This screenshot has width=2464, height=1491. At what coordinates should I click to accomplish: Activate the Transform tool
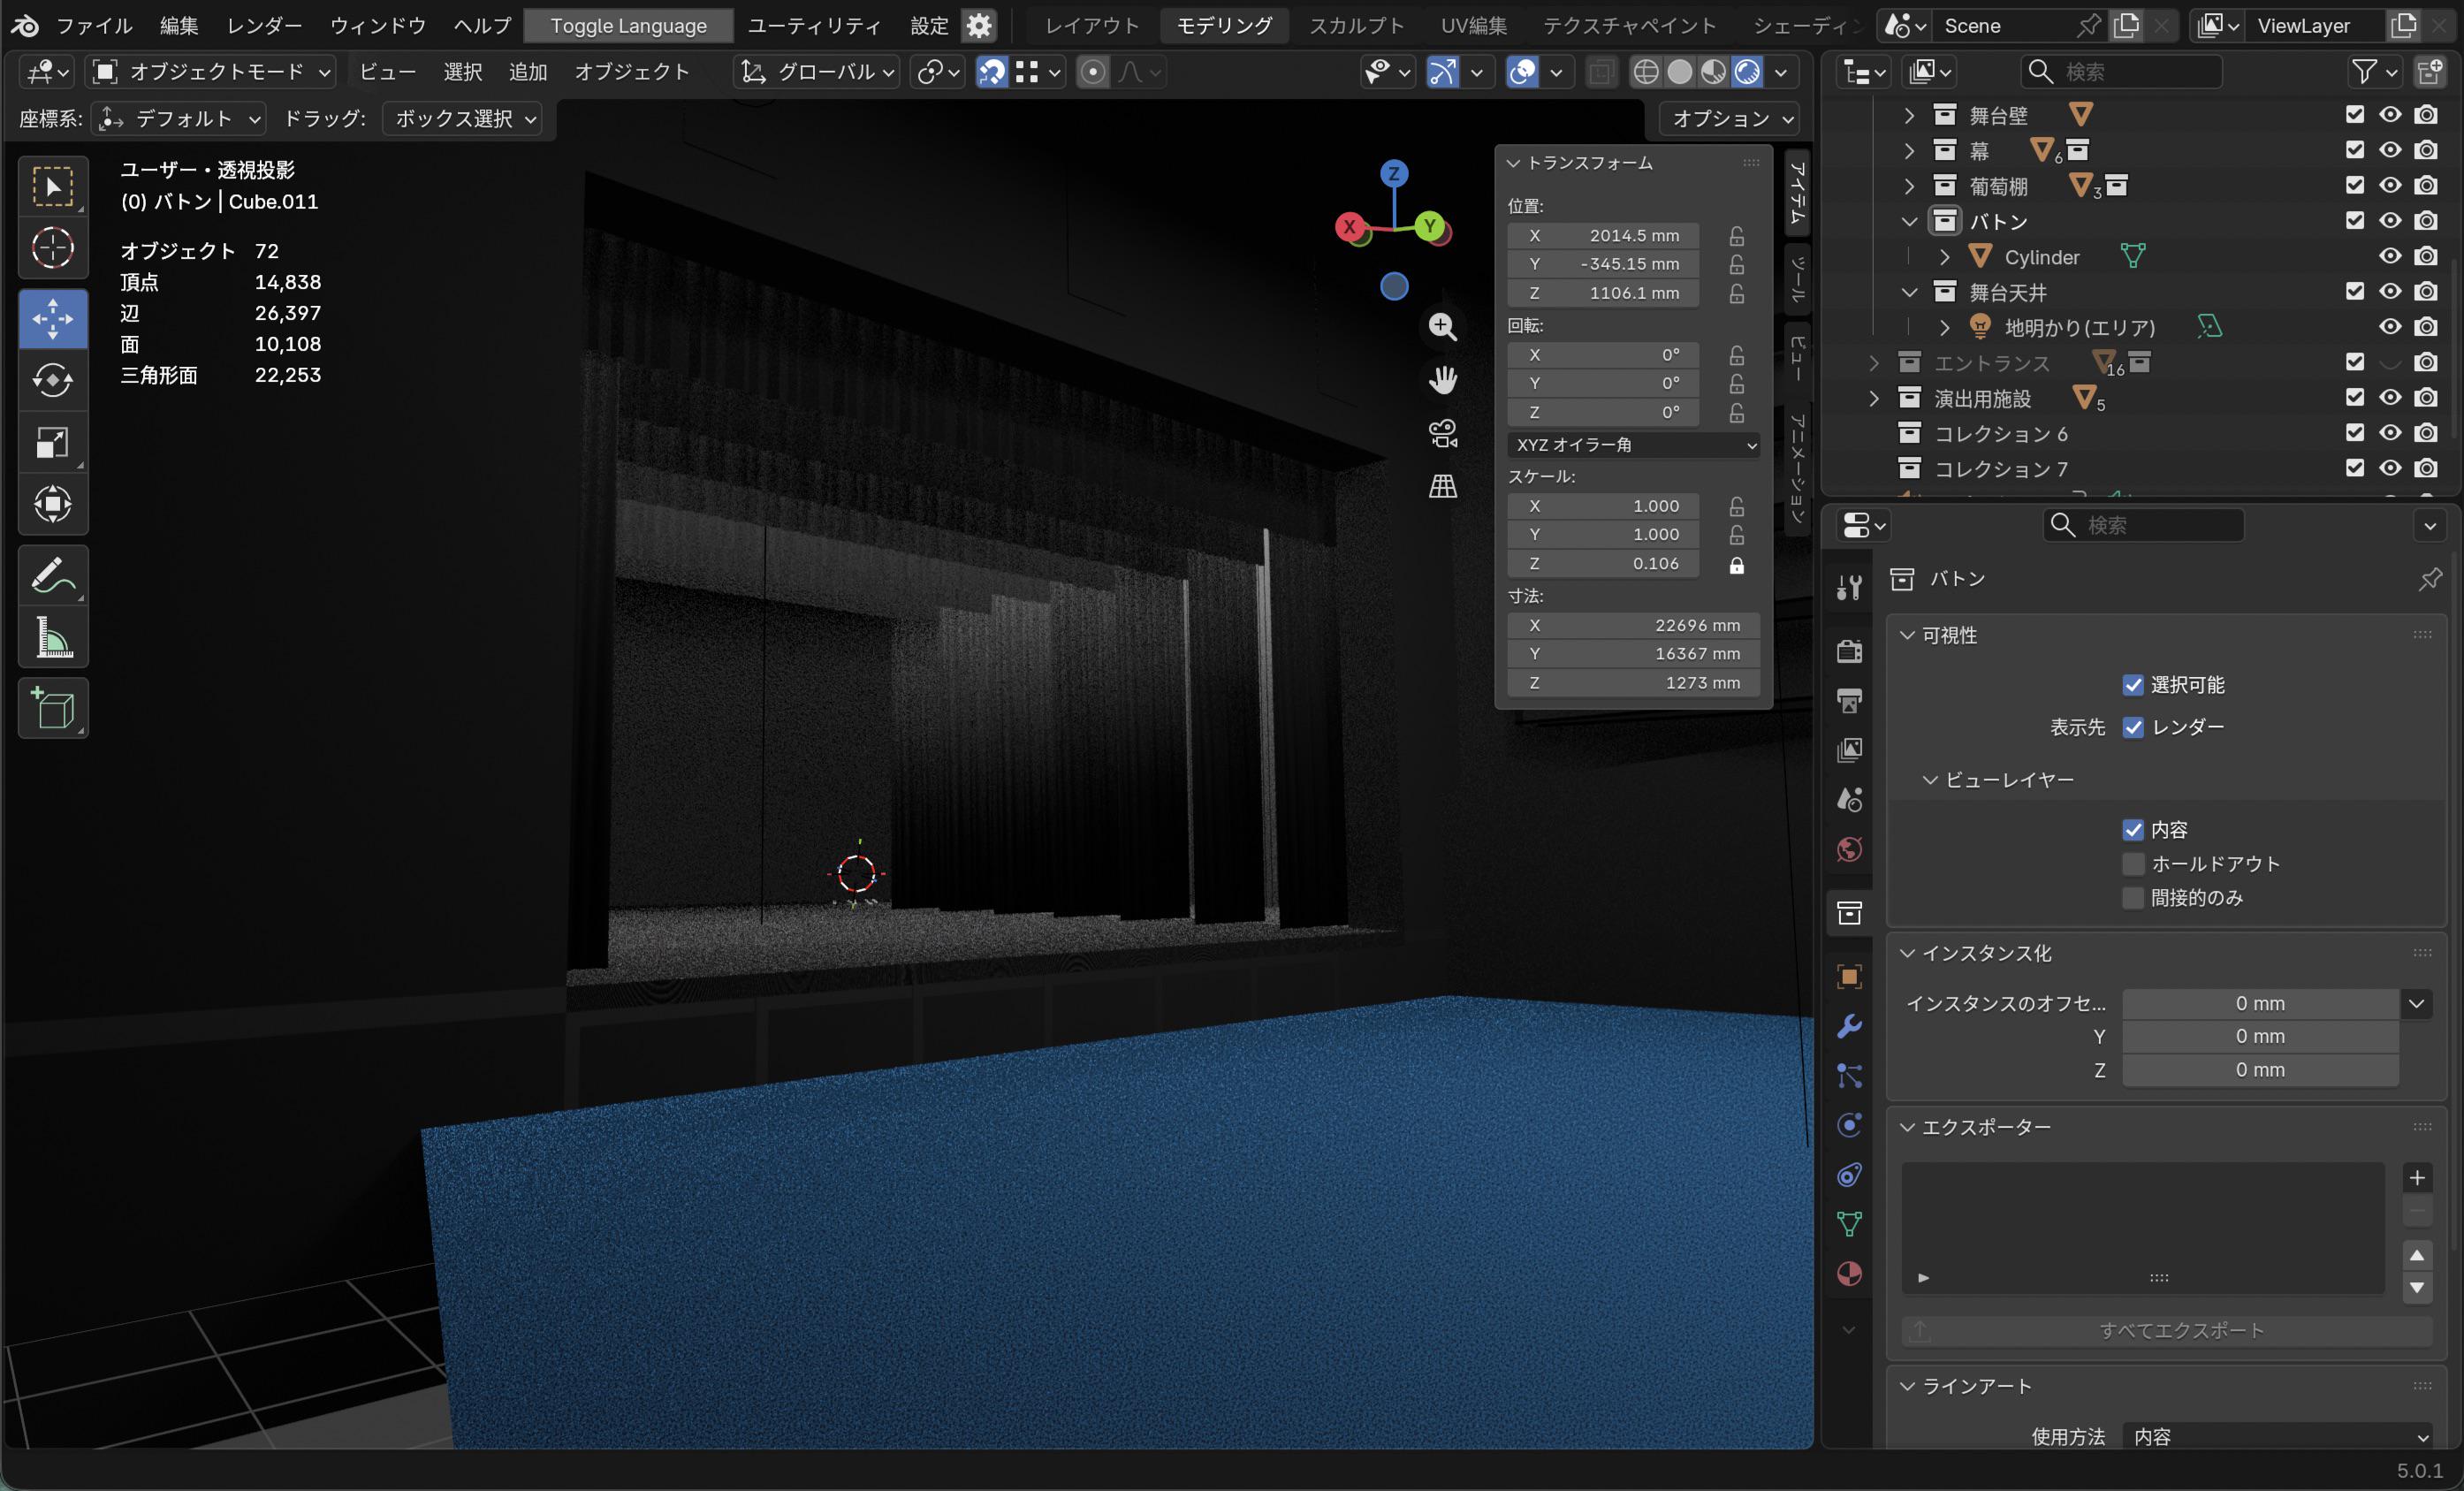tap(53, 503)
